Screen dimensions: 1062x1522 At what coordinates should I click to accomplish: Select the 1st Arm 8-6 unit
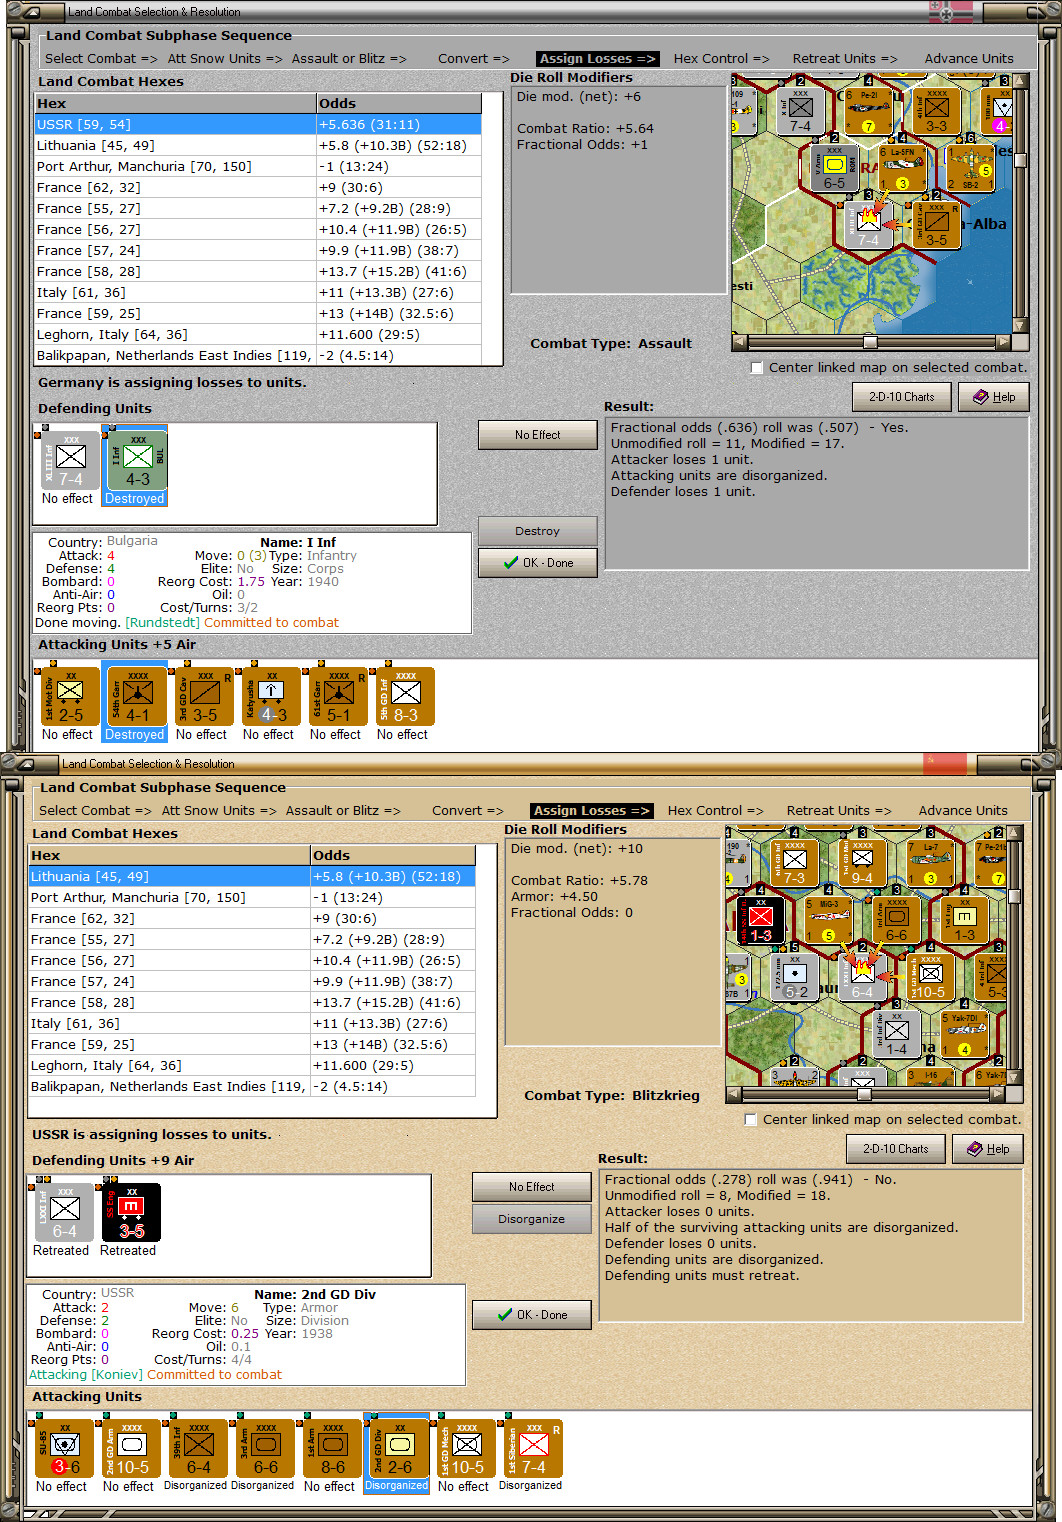coord(332,1448)
